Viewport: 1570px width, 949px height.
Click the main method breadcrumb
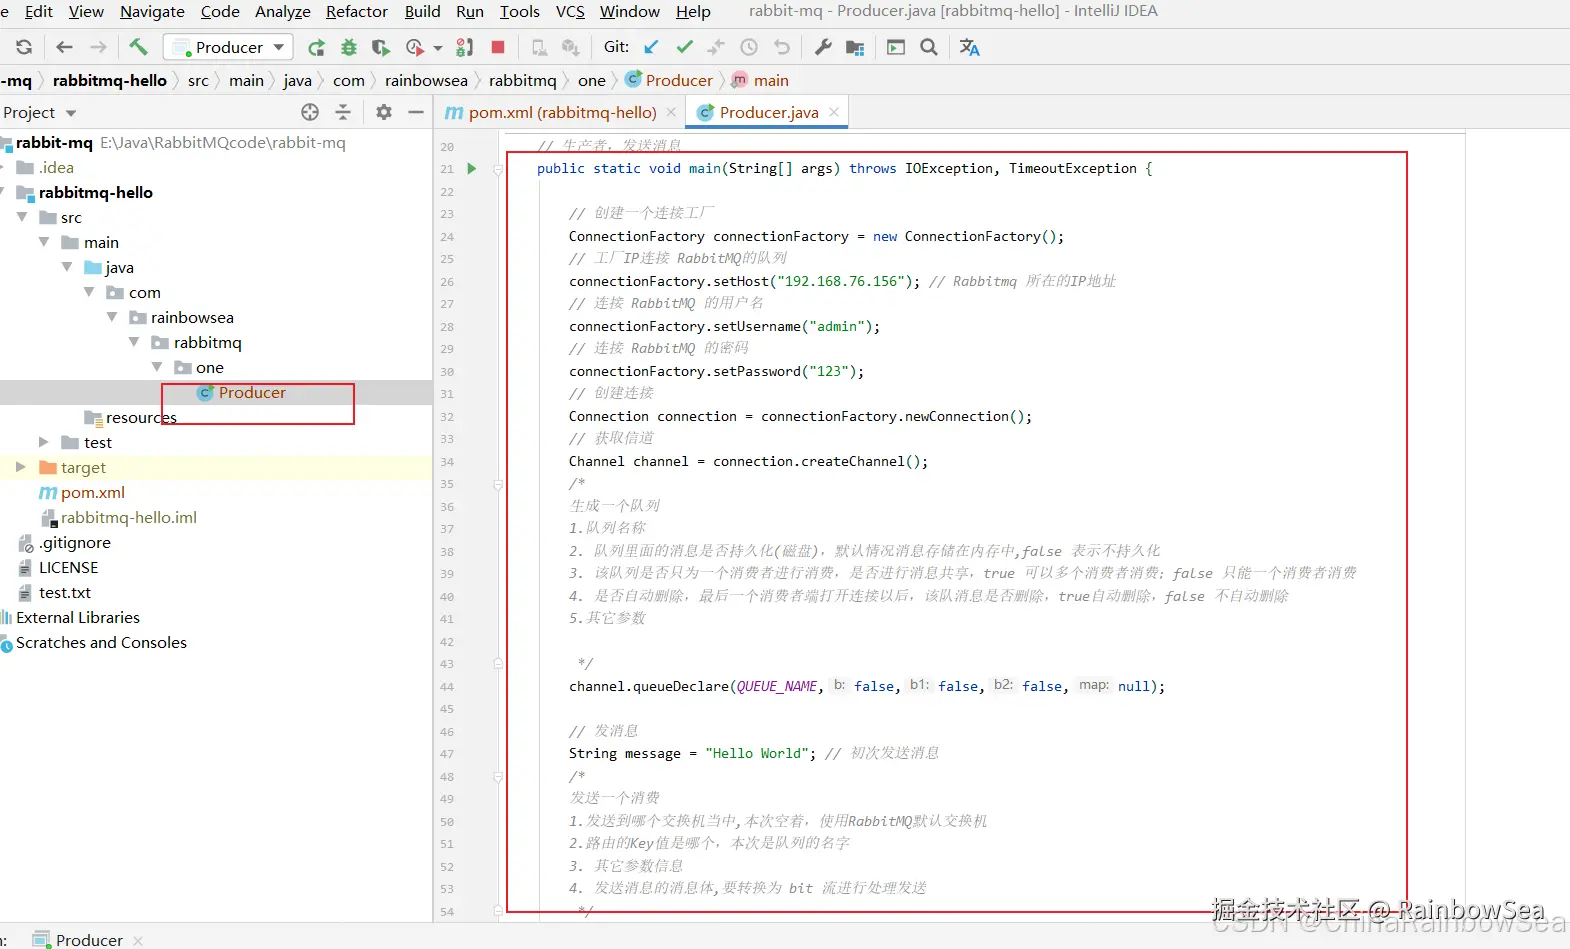[x=760, y=80]
